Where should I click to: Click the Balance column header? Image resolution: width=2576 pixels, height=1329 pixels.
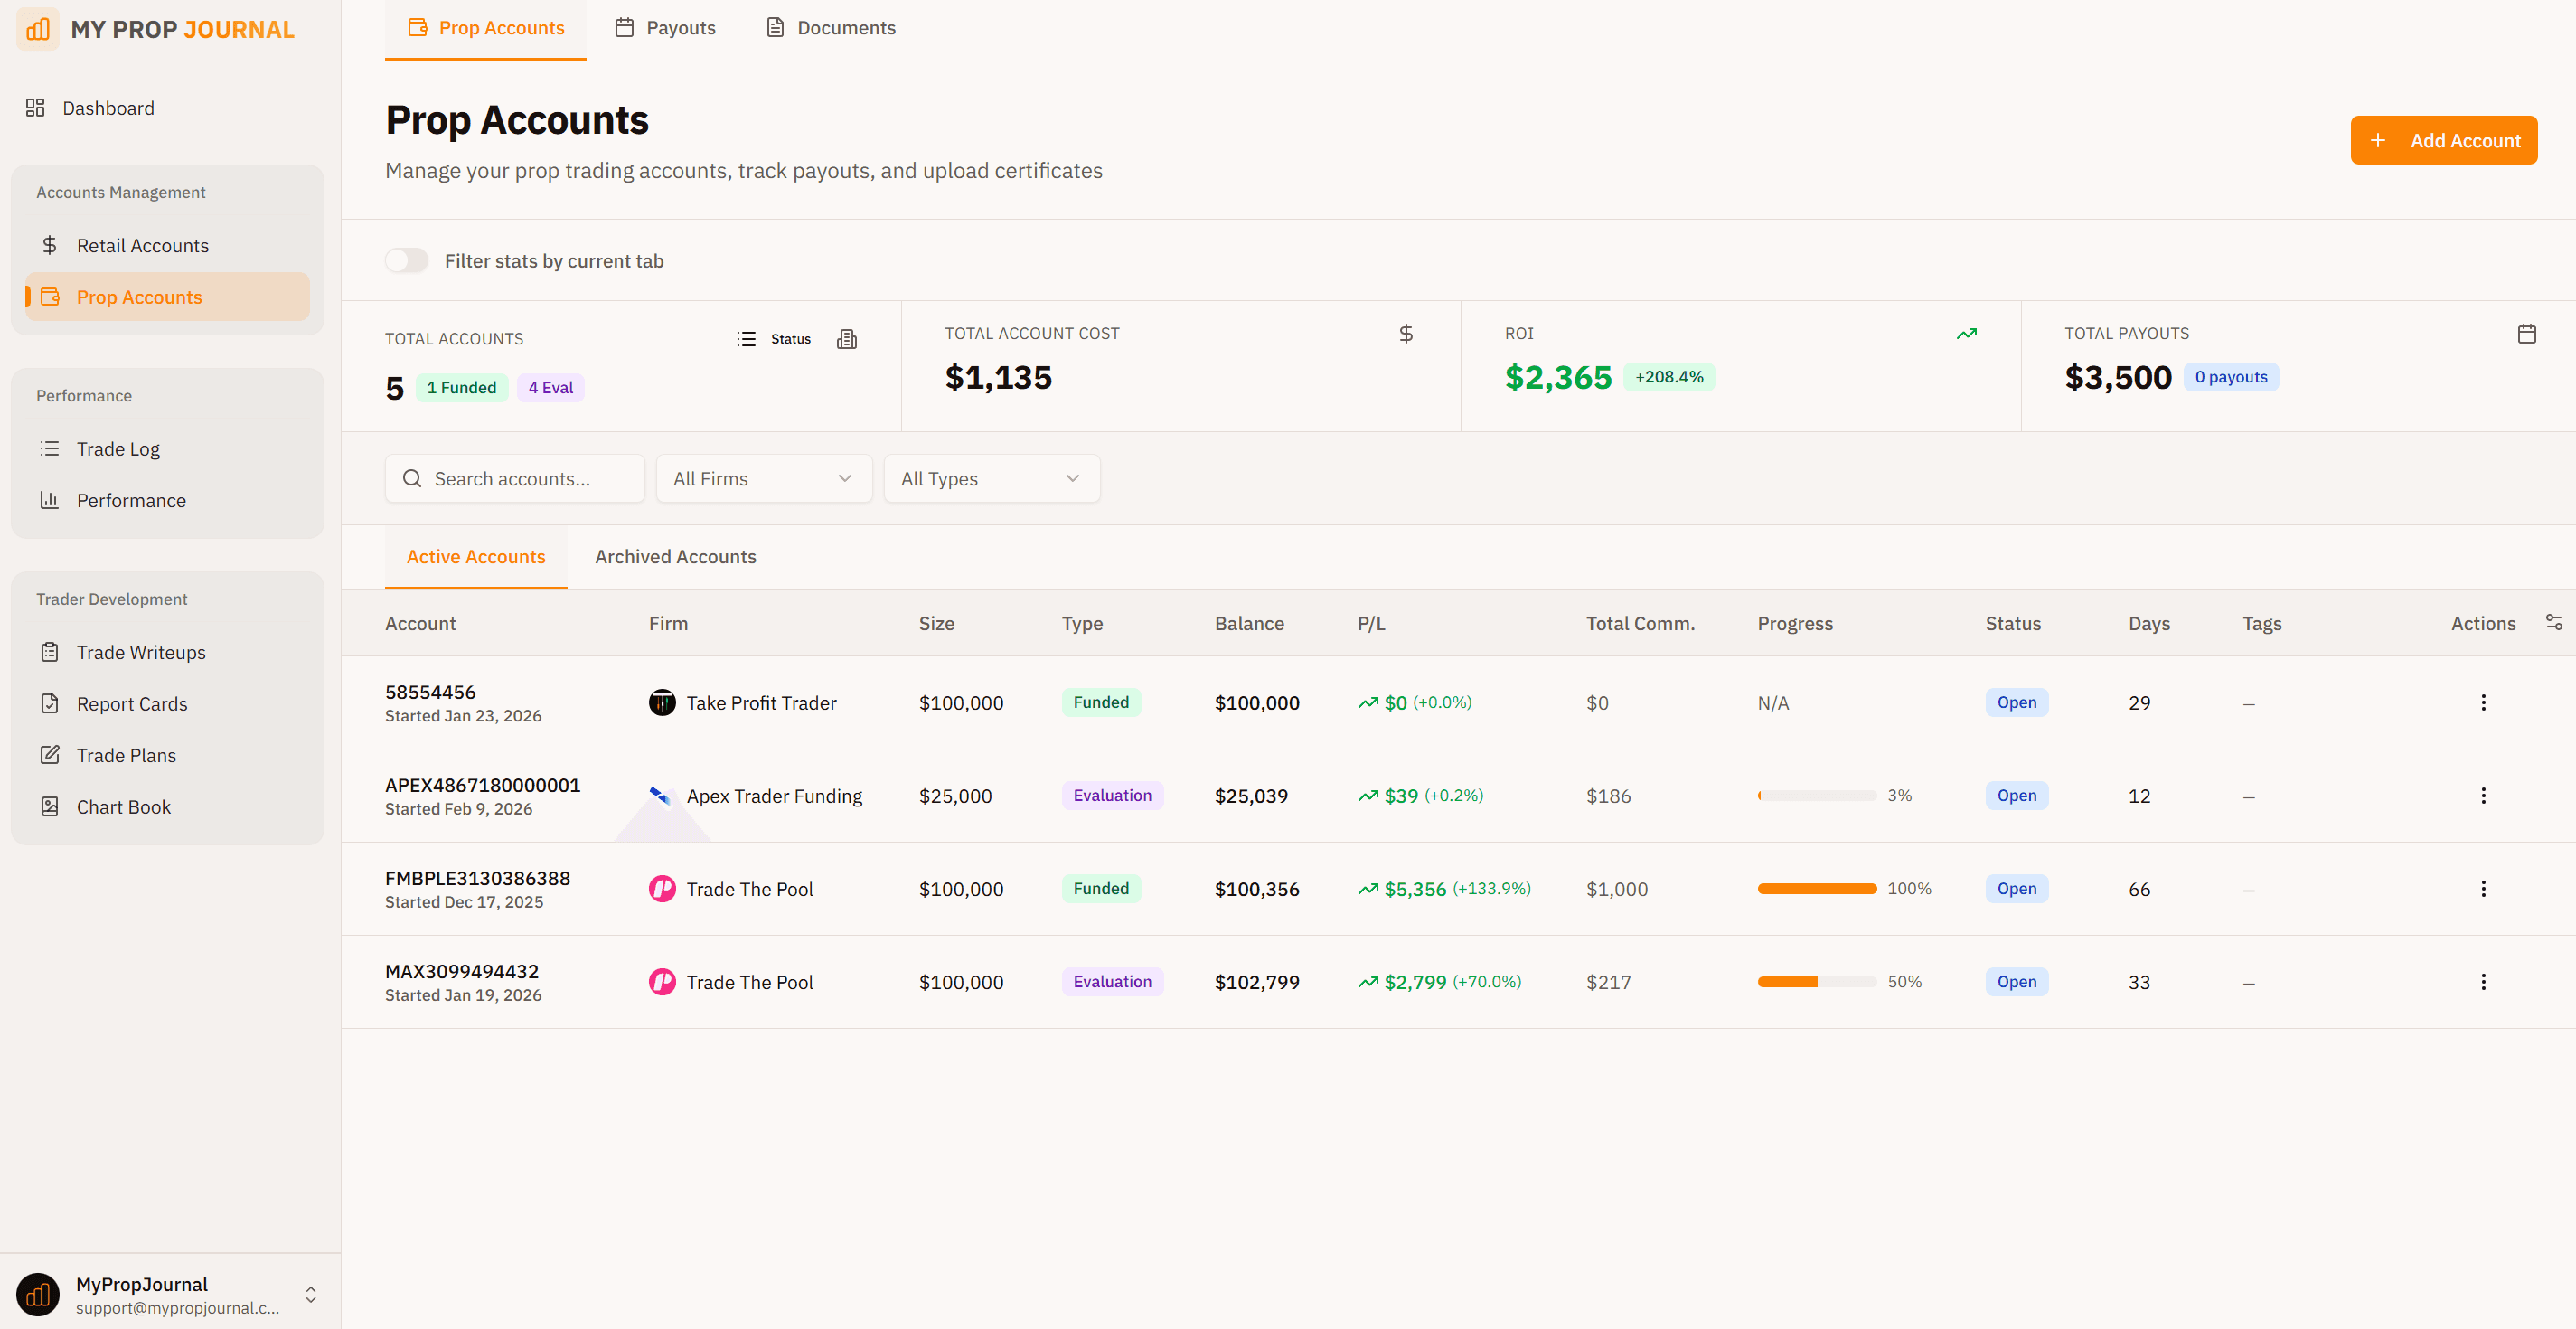click(x=1249, y=624)
